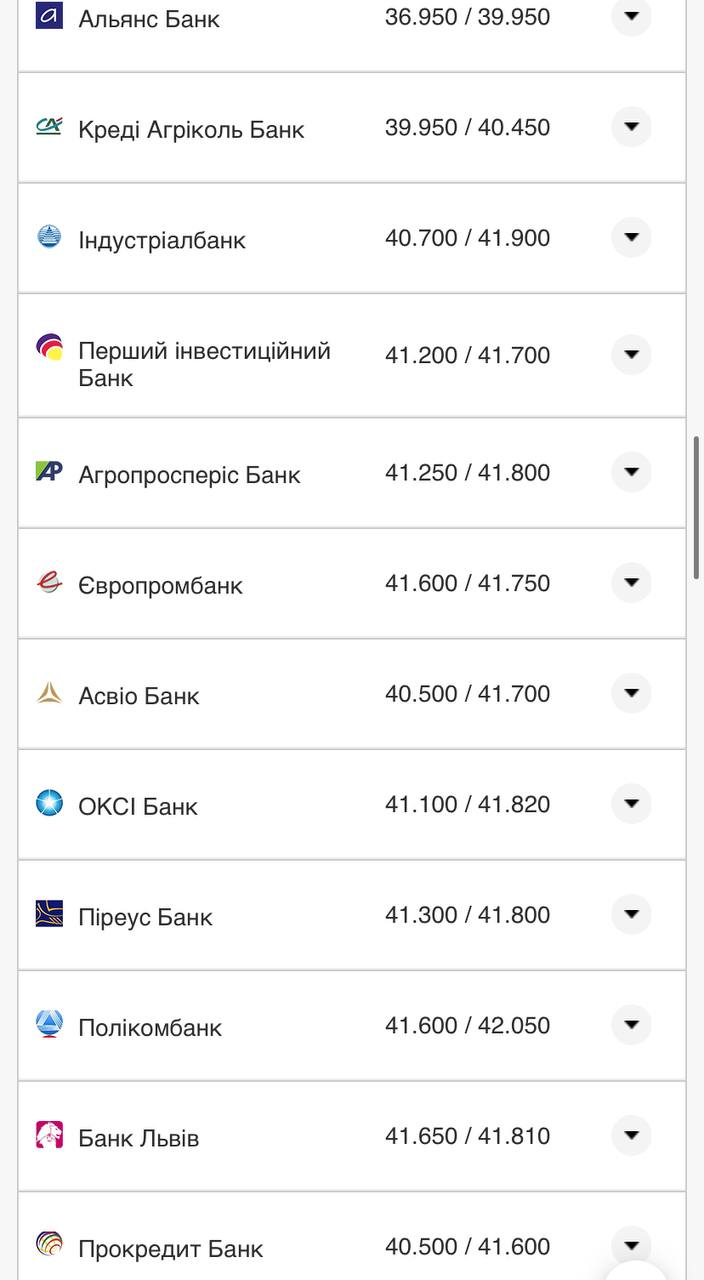704x1280 pixels.
Task: Click the Асвіо Банк star logo
Action: pos(49,693)
